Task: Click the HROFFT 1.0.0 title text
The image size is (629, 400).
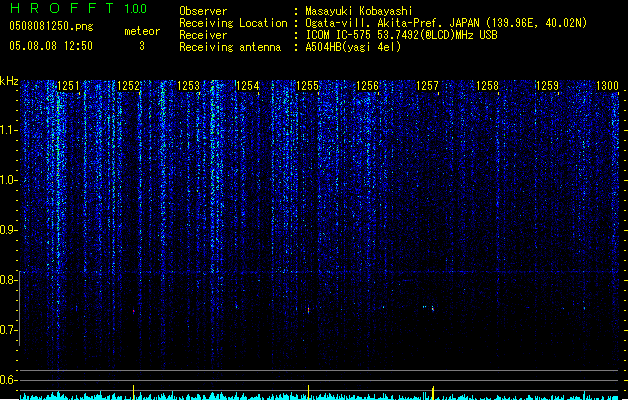Action: tap(78, 8)
